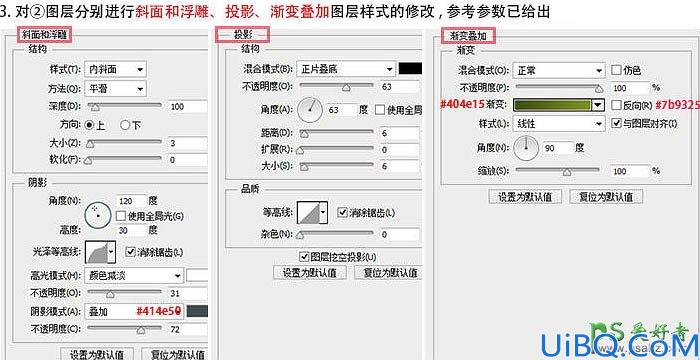Toggle the 仿色 checkbox

tap(616, 70)
